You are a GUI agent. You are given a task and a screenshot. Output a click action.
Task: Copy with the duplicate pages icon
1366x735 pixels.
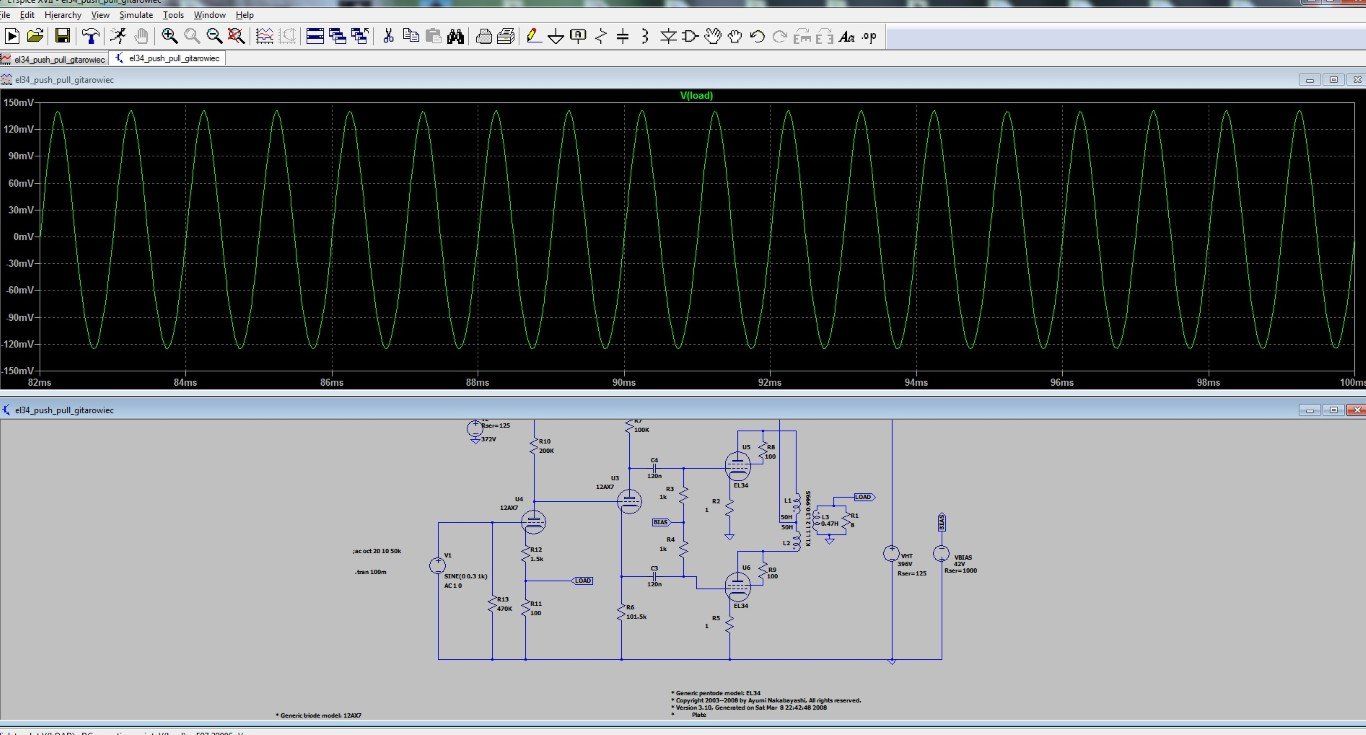click(x=411, y=36)
